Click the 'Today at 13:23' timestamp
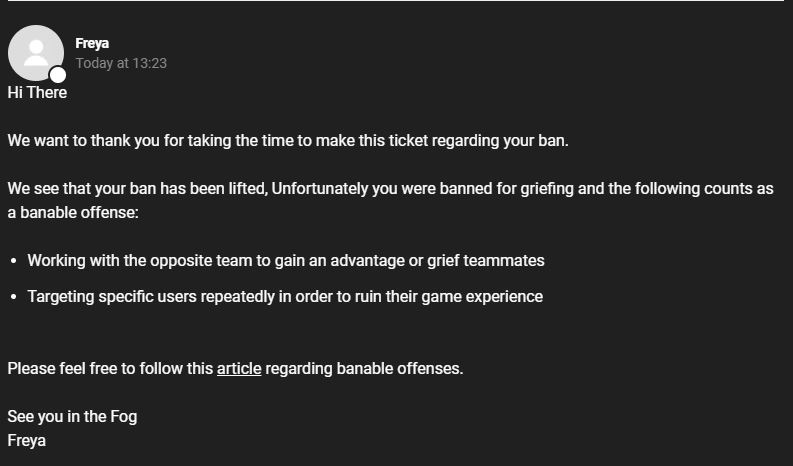This screenshot has height=466, width=793. click(x=121, y=63)
